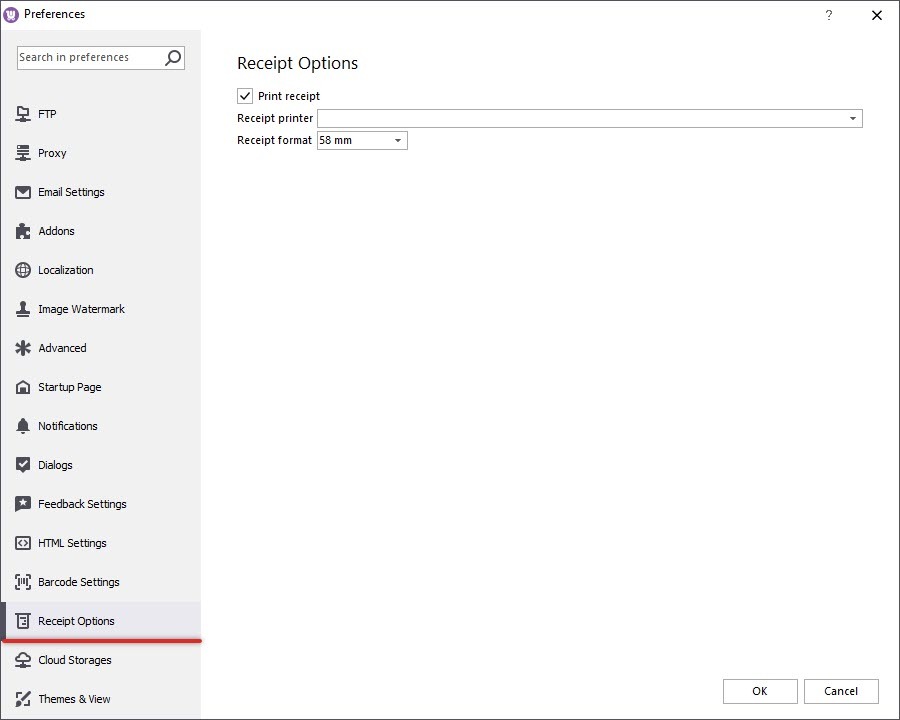Click the Feedback Settings star icon
Viewport: 900px width, 720px height.
pyautogui.click(x=23, y=504)
